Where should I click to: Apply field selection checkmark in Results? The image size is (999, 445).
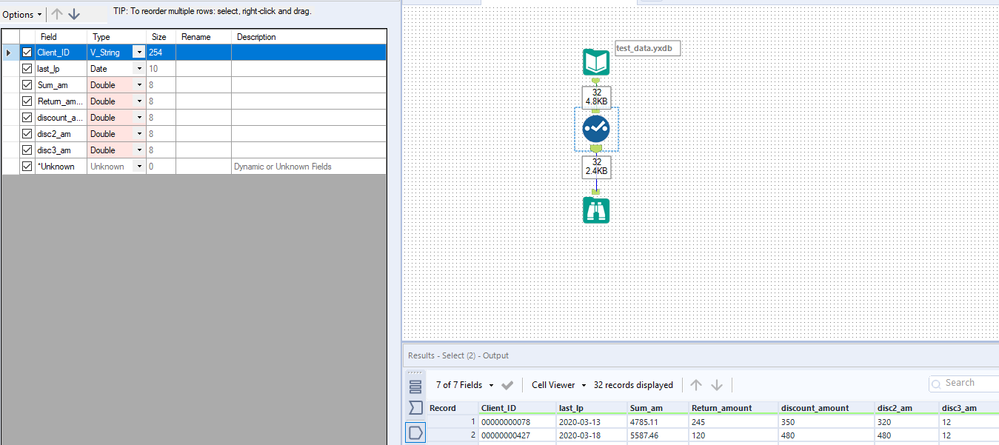pos(507,385)
